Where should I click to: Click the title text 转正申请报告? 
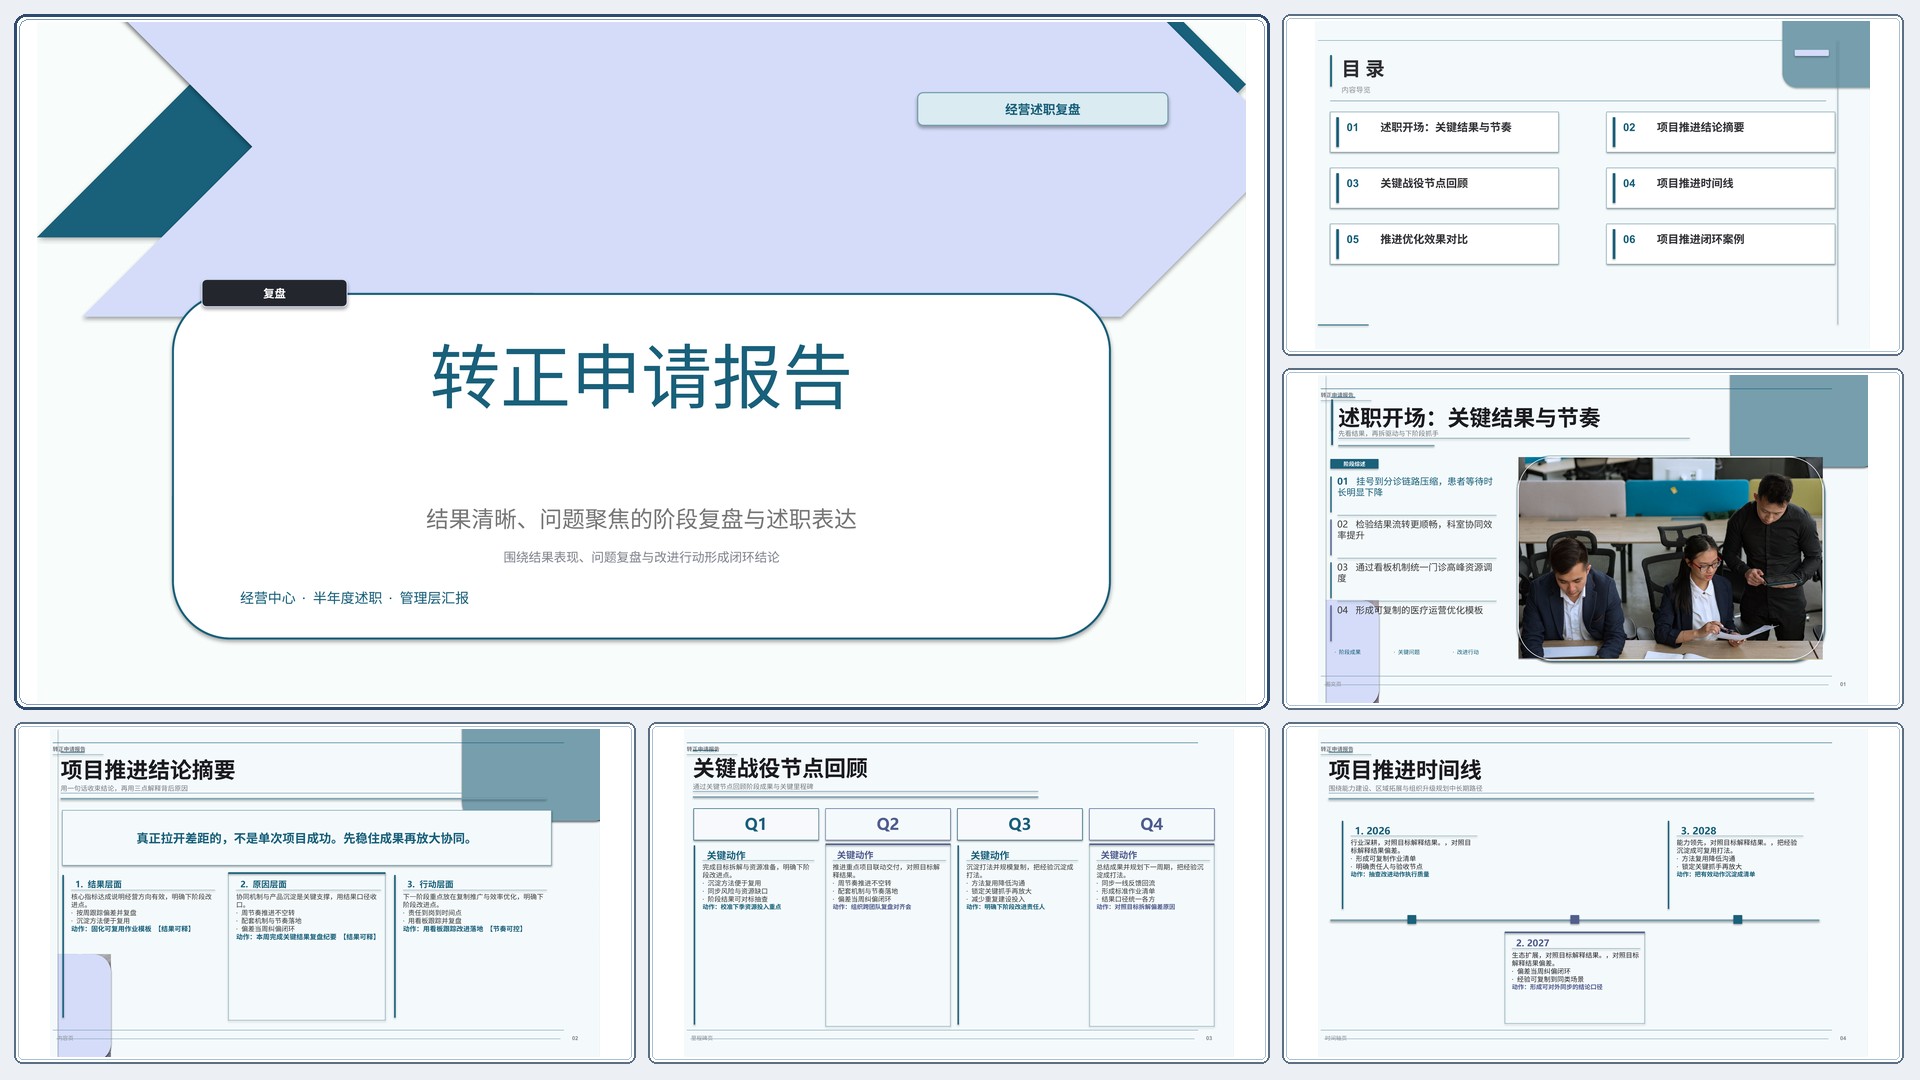tap(641, 377)
